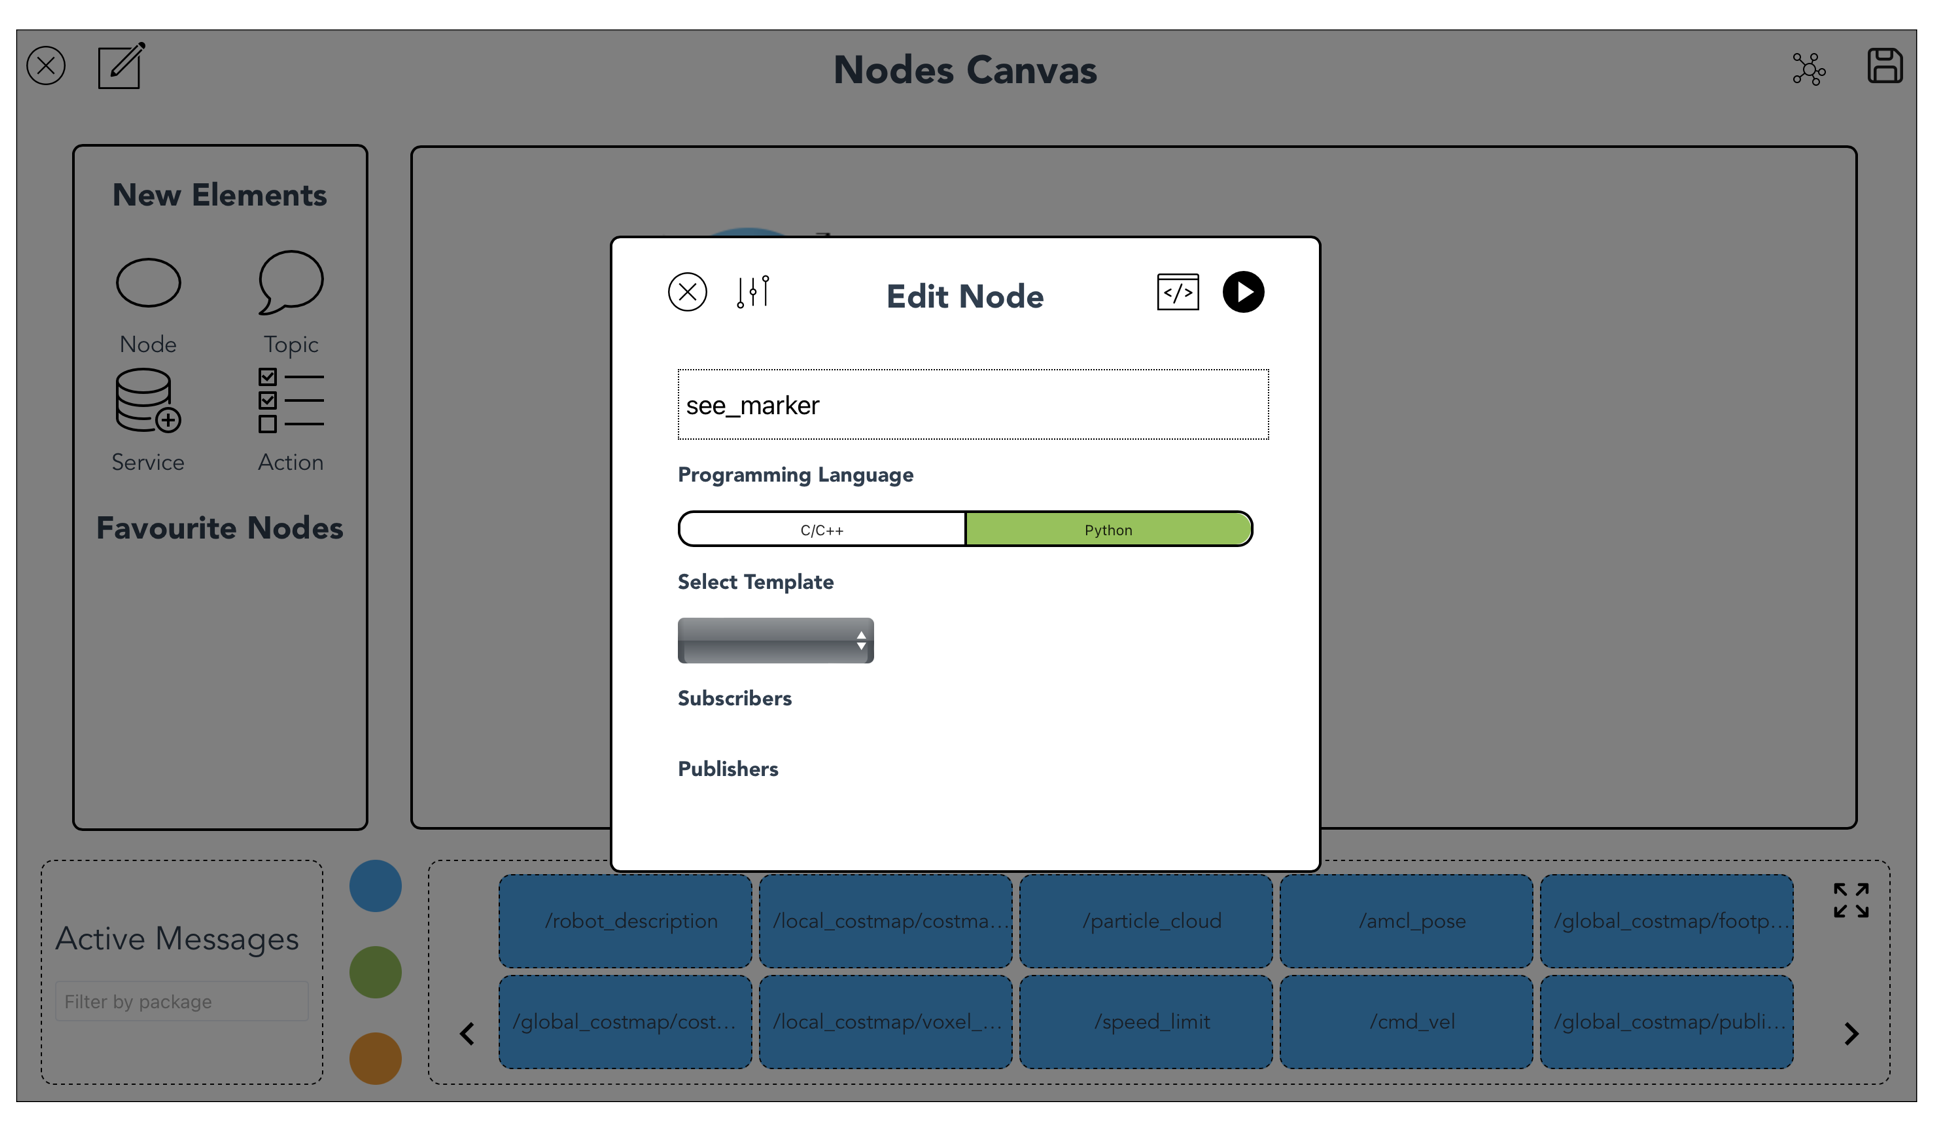Click the save floppy disk icon
The image size is (1952, 1128).
click(x=1884, y=67)
